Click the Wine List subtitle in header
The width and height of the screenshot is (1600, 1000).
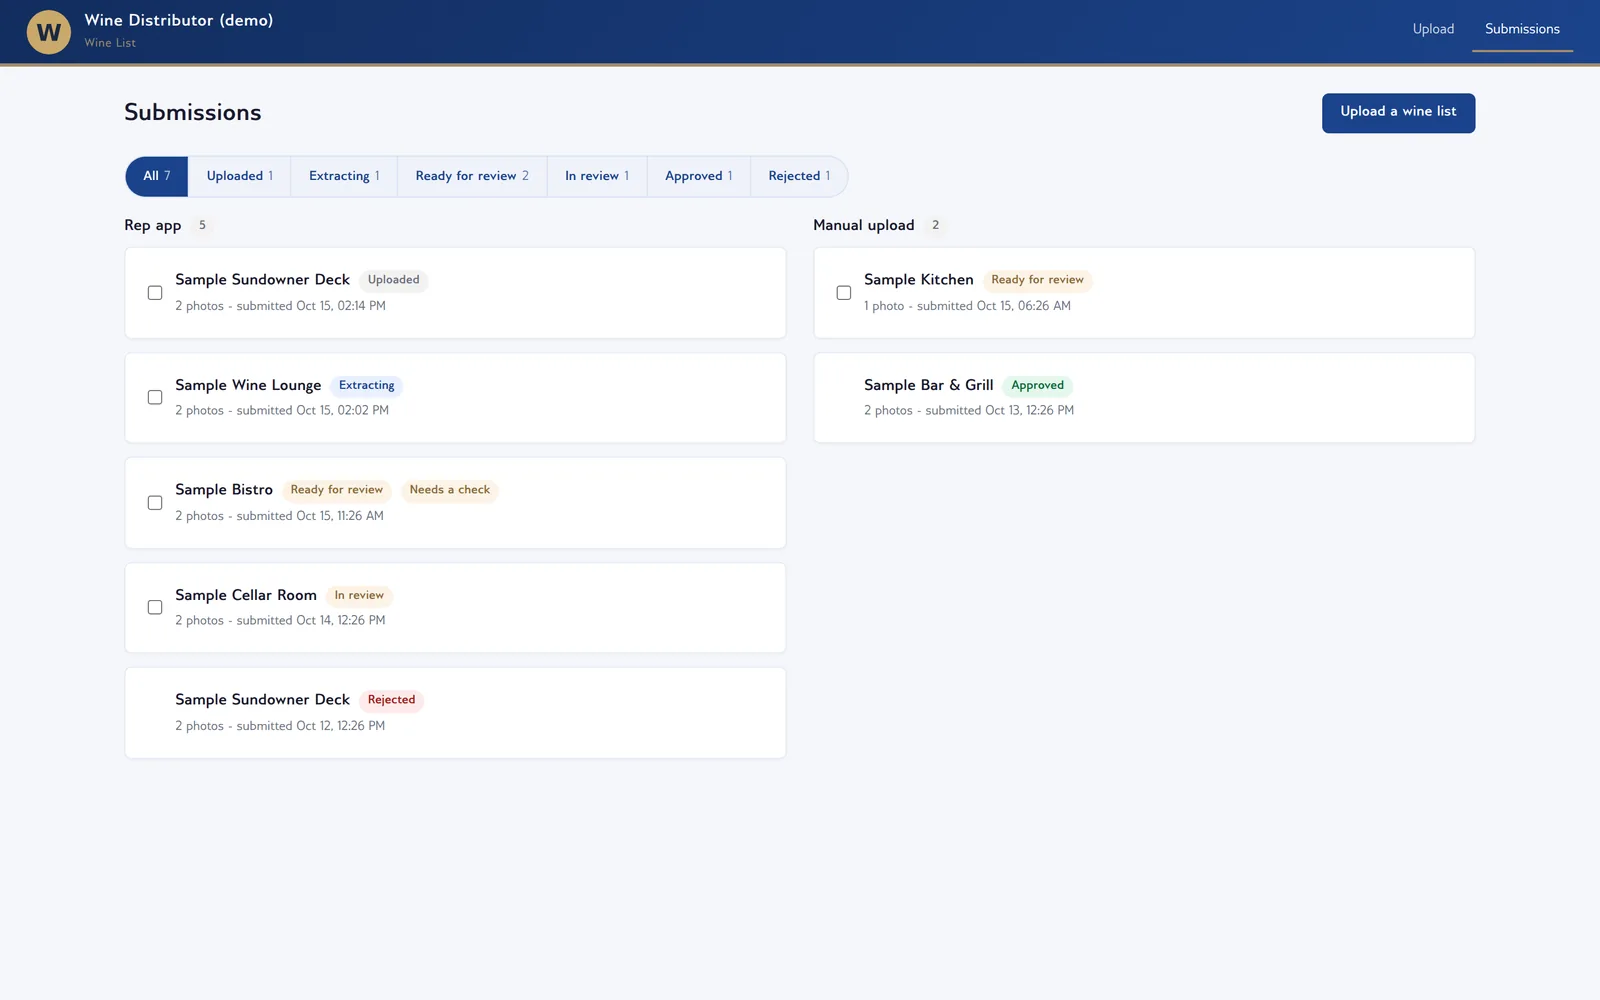pos(110,43)
